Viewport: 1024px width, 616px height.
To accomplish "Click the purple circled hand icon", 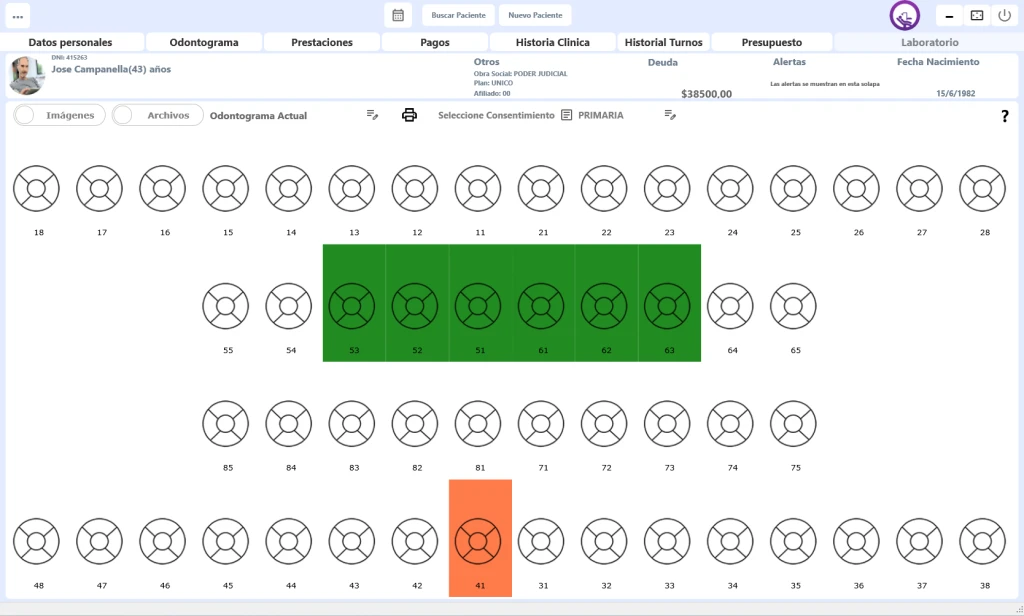I will click(x=905, y=16).
